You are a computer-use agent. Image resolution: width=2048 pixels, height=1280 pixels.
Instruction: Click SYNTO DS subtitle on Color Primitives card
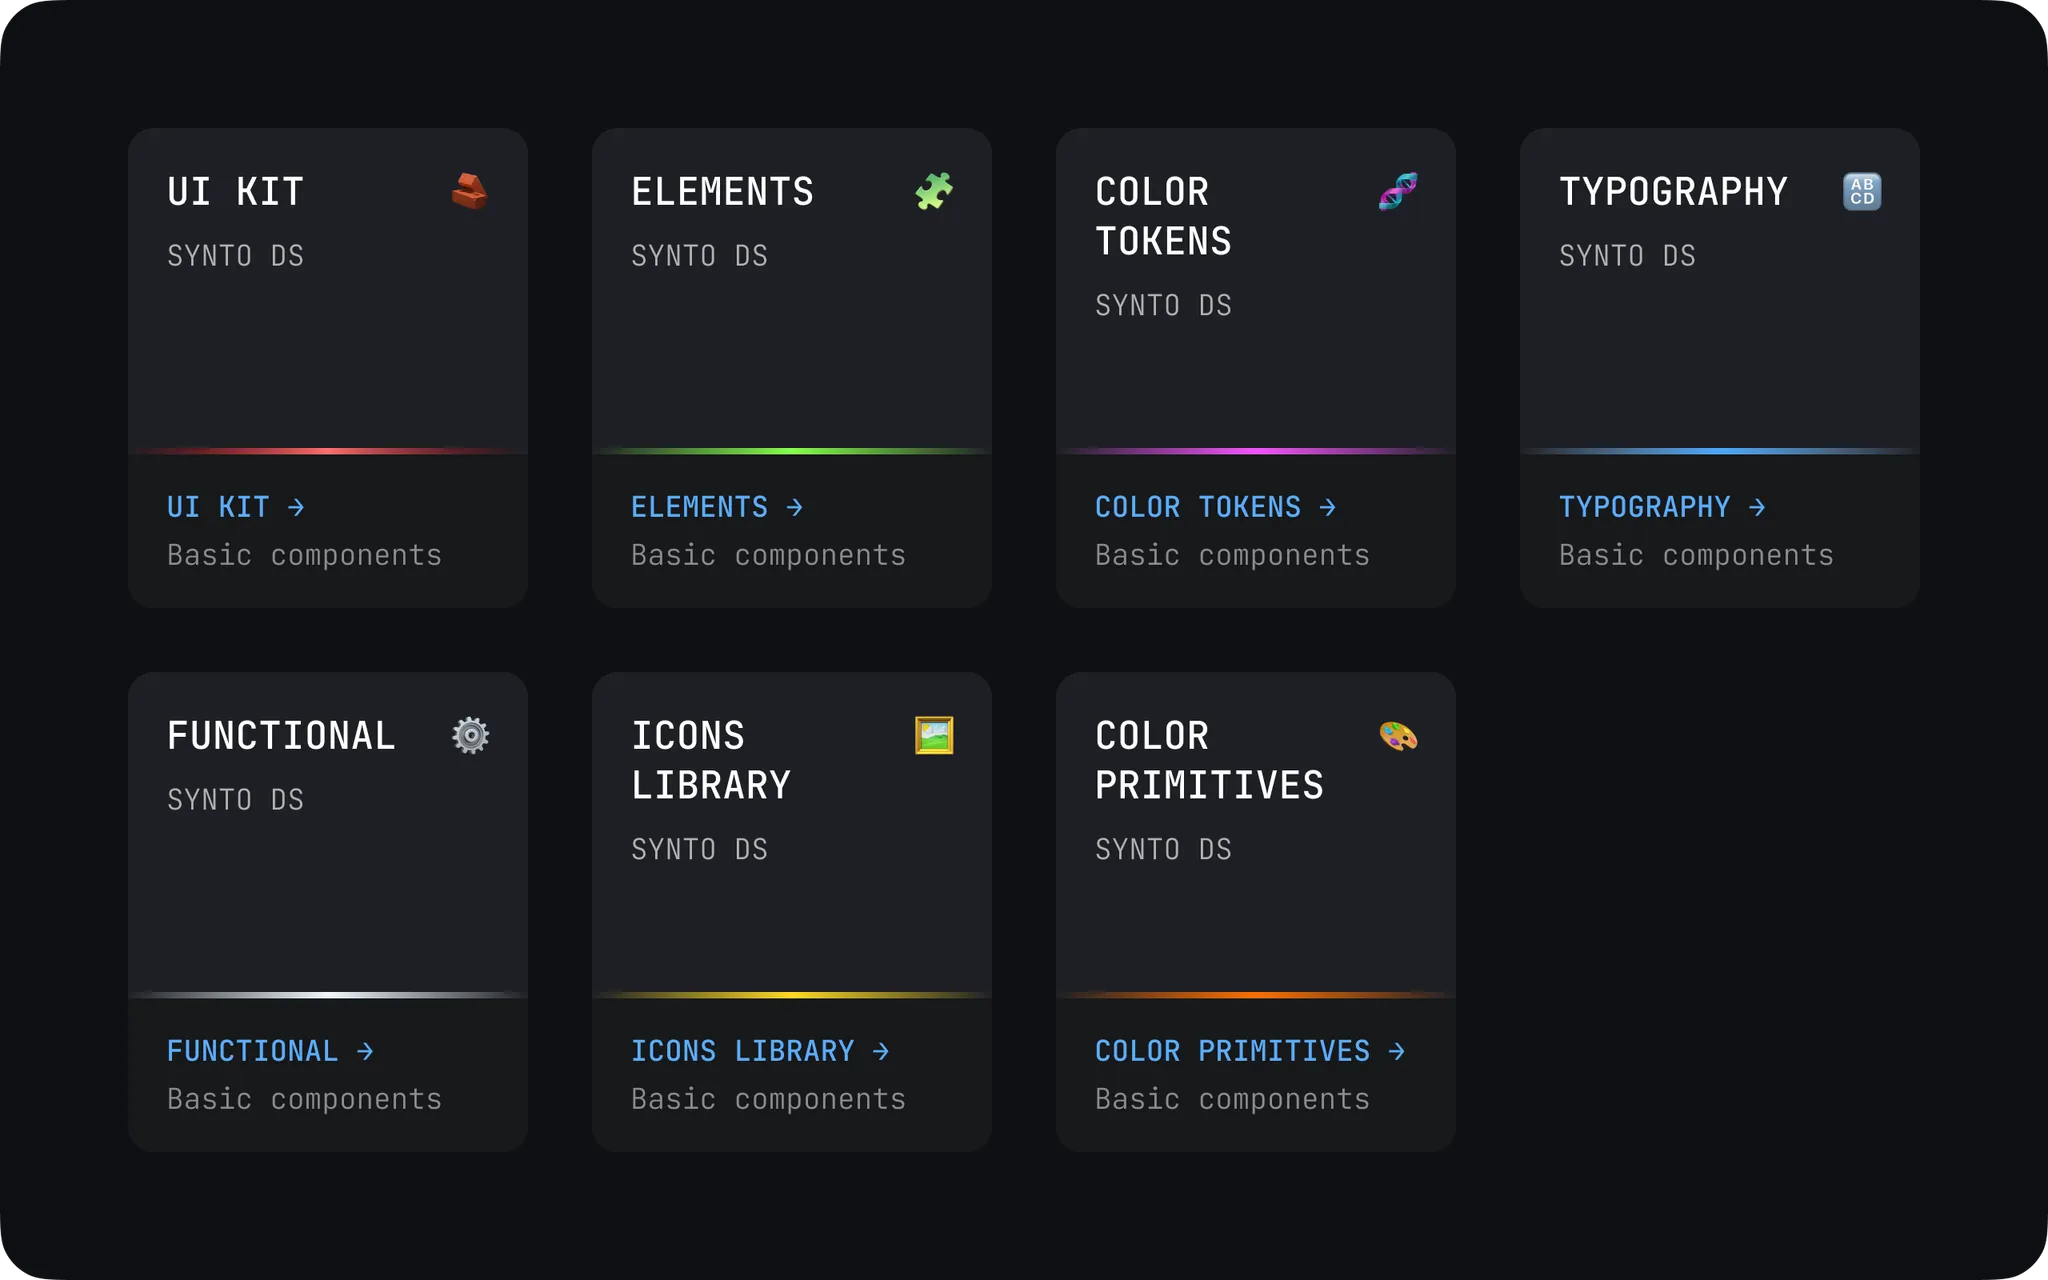tap(1164, 849)
